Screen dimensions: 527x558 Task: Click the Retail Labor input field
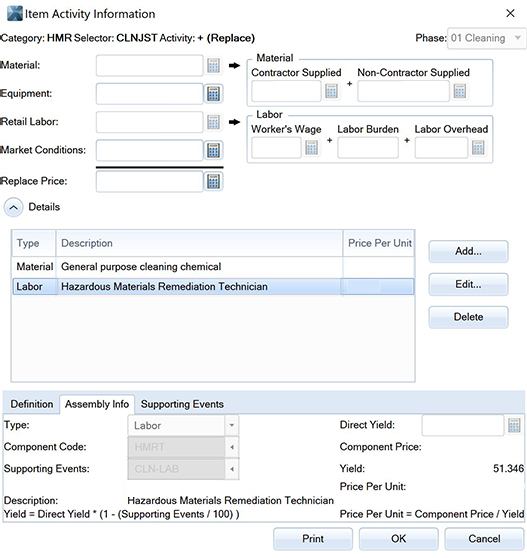pos(149,122)
